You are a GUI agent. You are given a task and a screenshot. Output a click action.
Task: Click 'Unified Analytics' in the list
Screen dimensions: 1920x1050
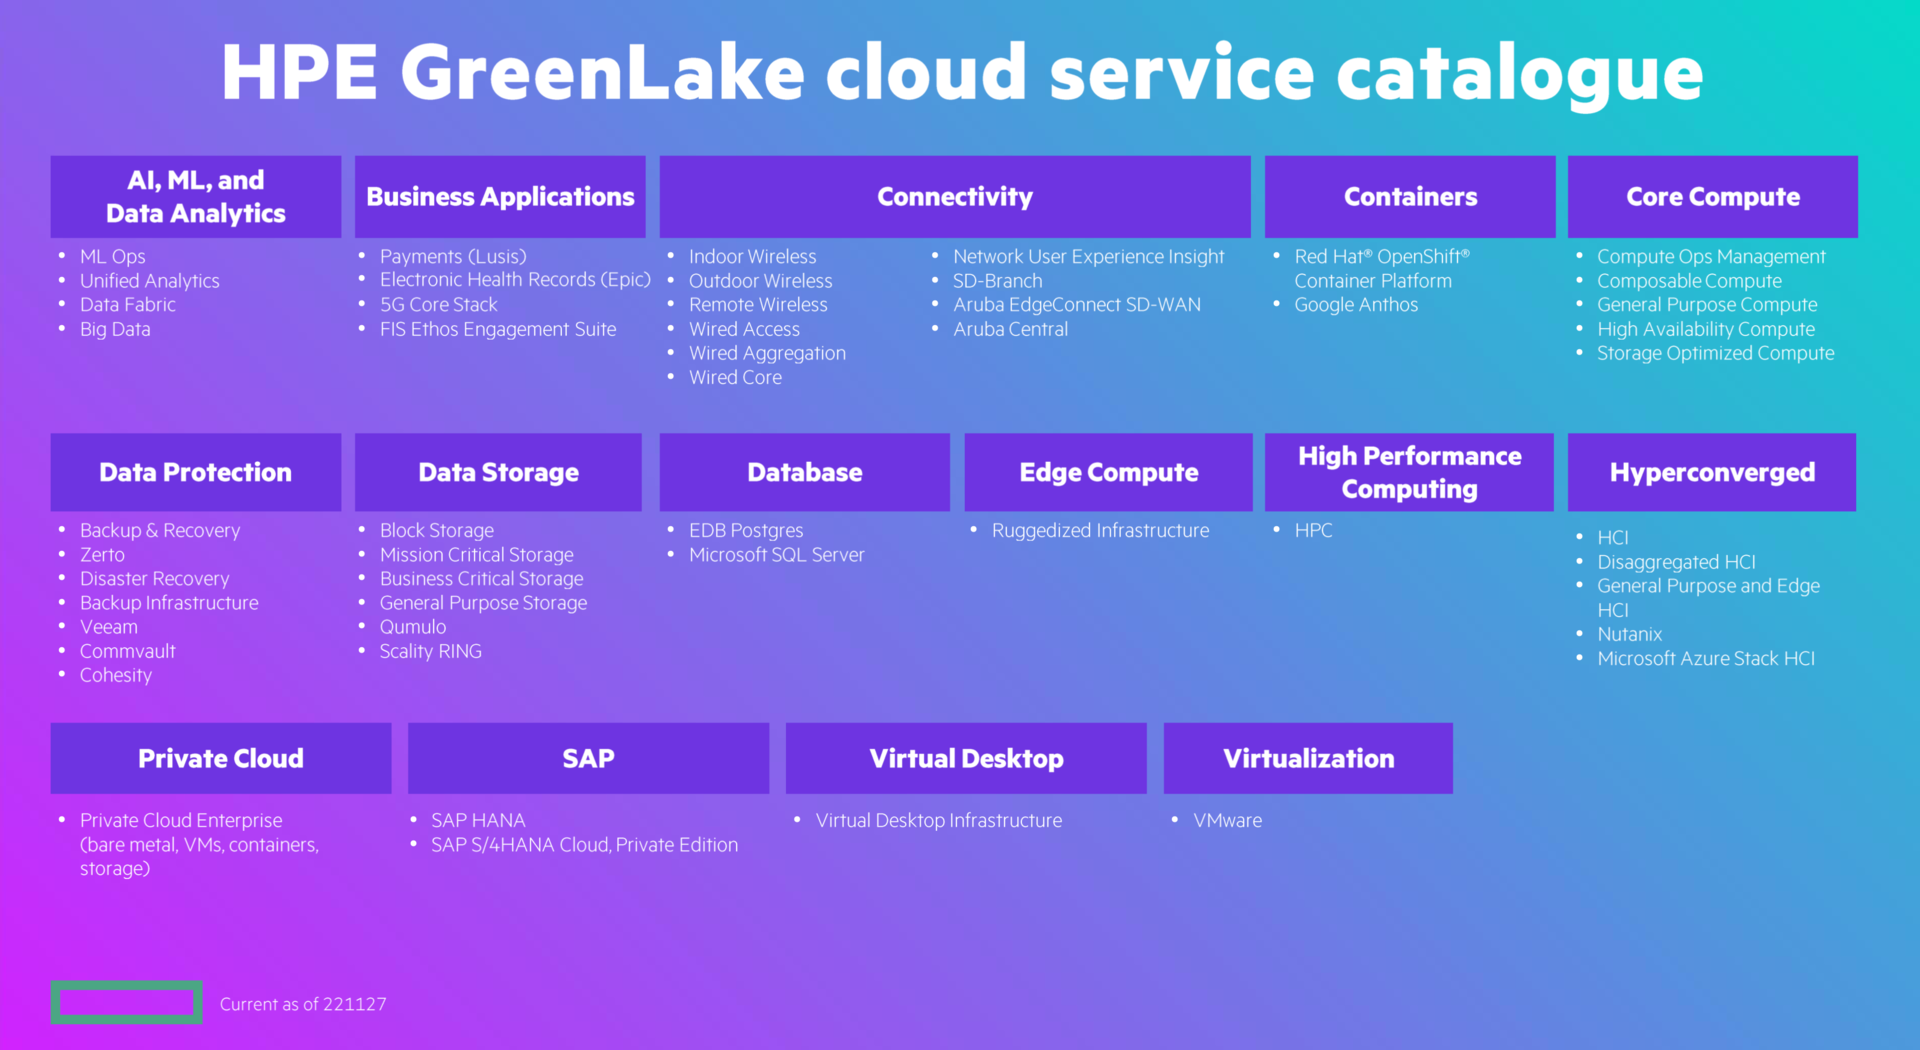pyautogui.click(x=150, y=281)
